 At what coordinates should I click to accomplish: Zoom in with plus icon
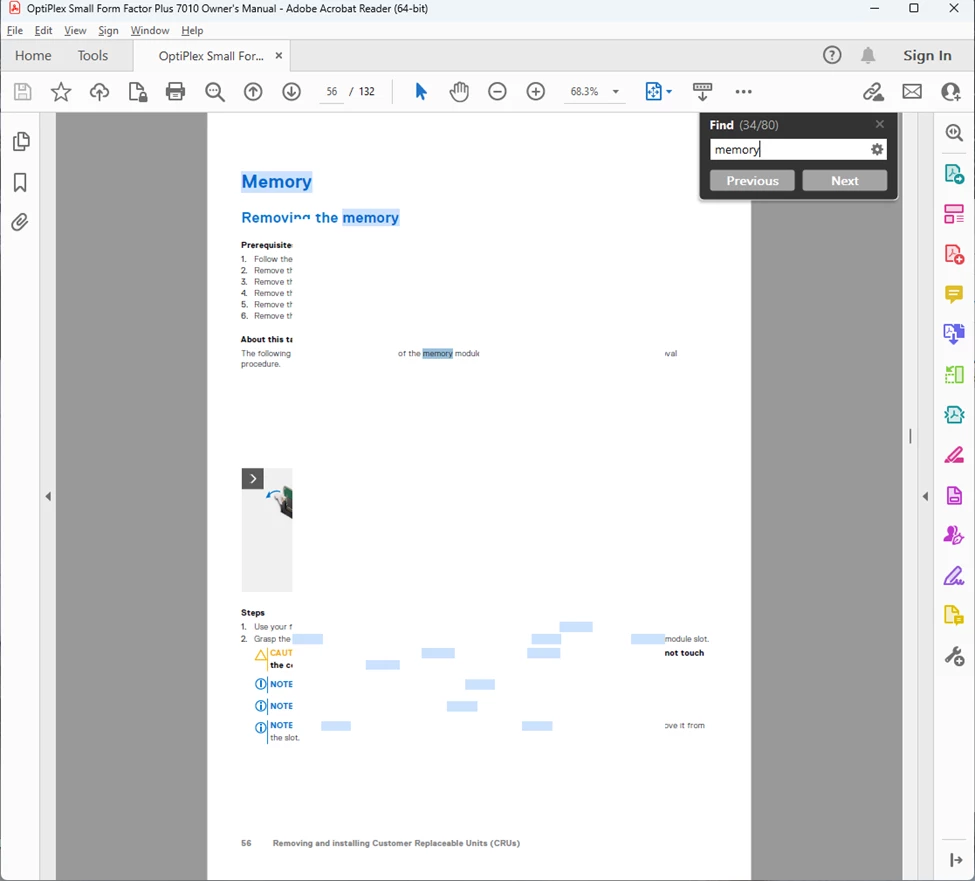point(535,92)
